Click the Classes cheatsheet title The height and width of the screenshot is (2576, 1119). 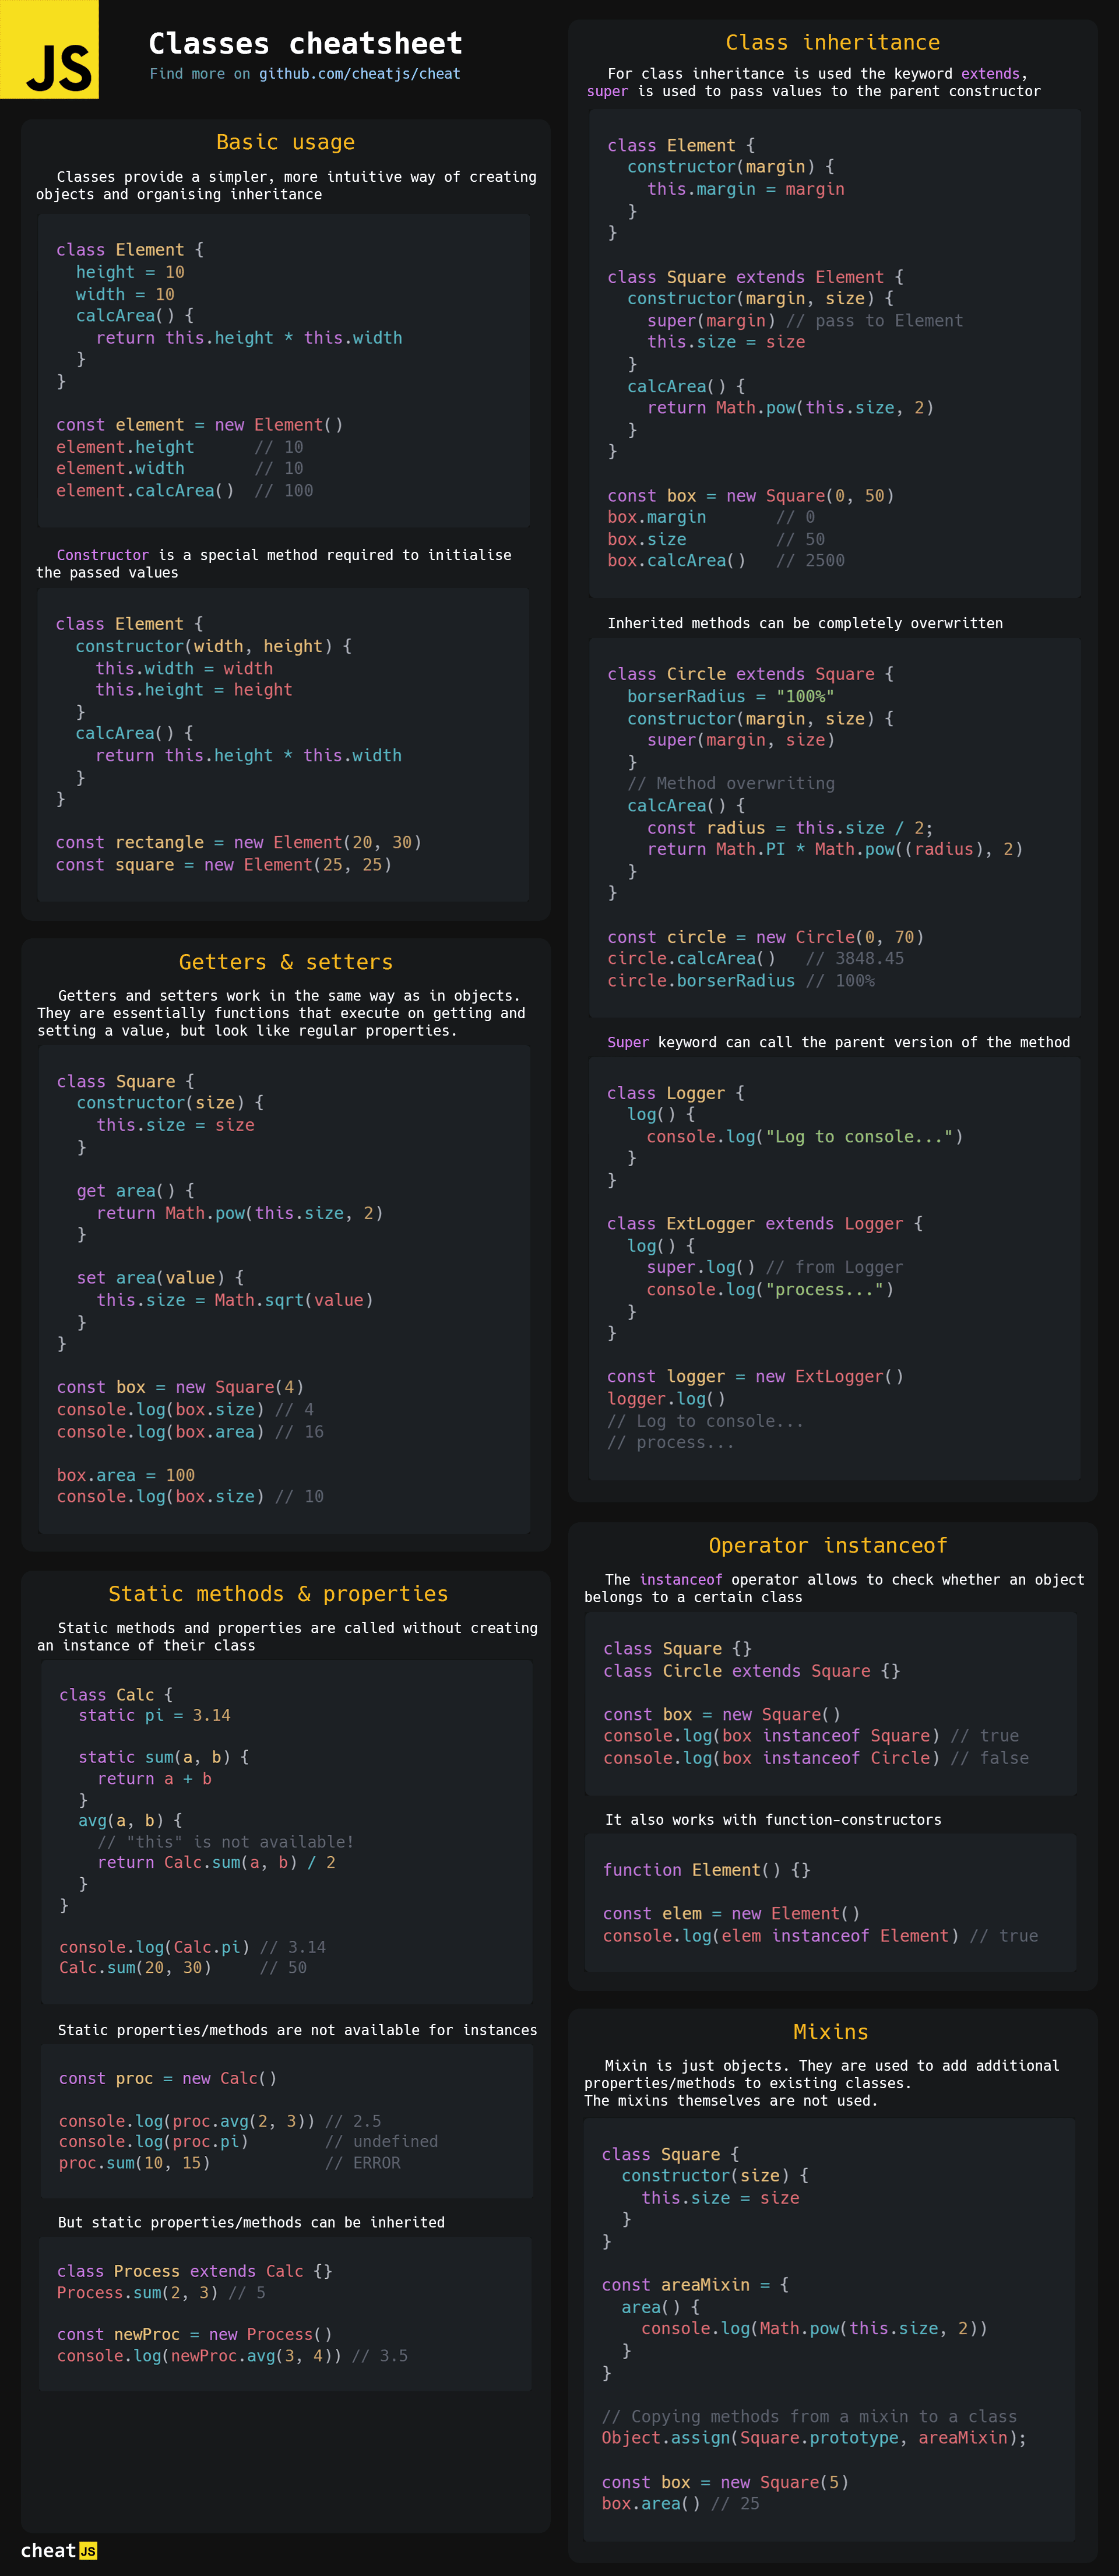tap(305, 44)
